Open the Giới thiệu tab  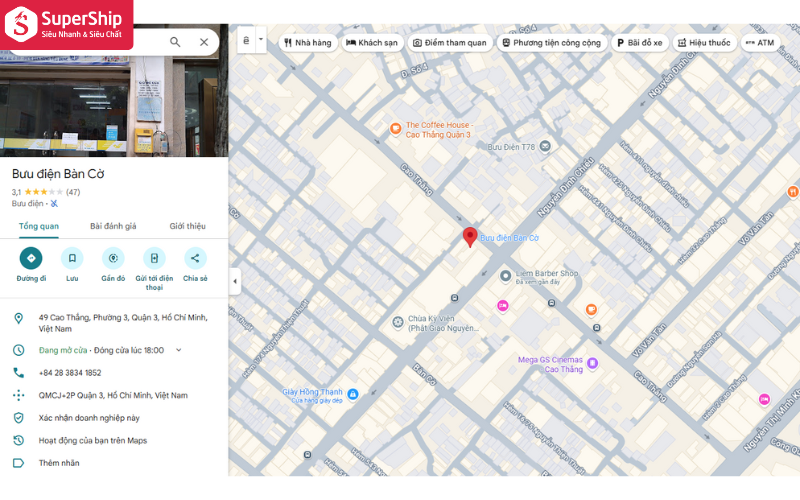click(187, 226)
